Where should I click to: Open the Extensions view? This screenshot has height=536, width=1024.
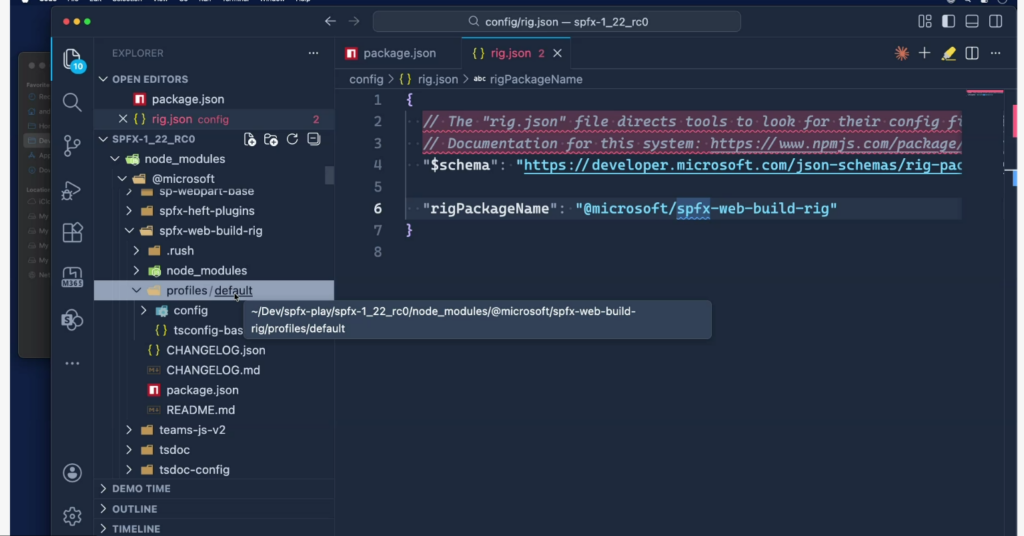pos(72,232)
